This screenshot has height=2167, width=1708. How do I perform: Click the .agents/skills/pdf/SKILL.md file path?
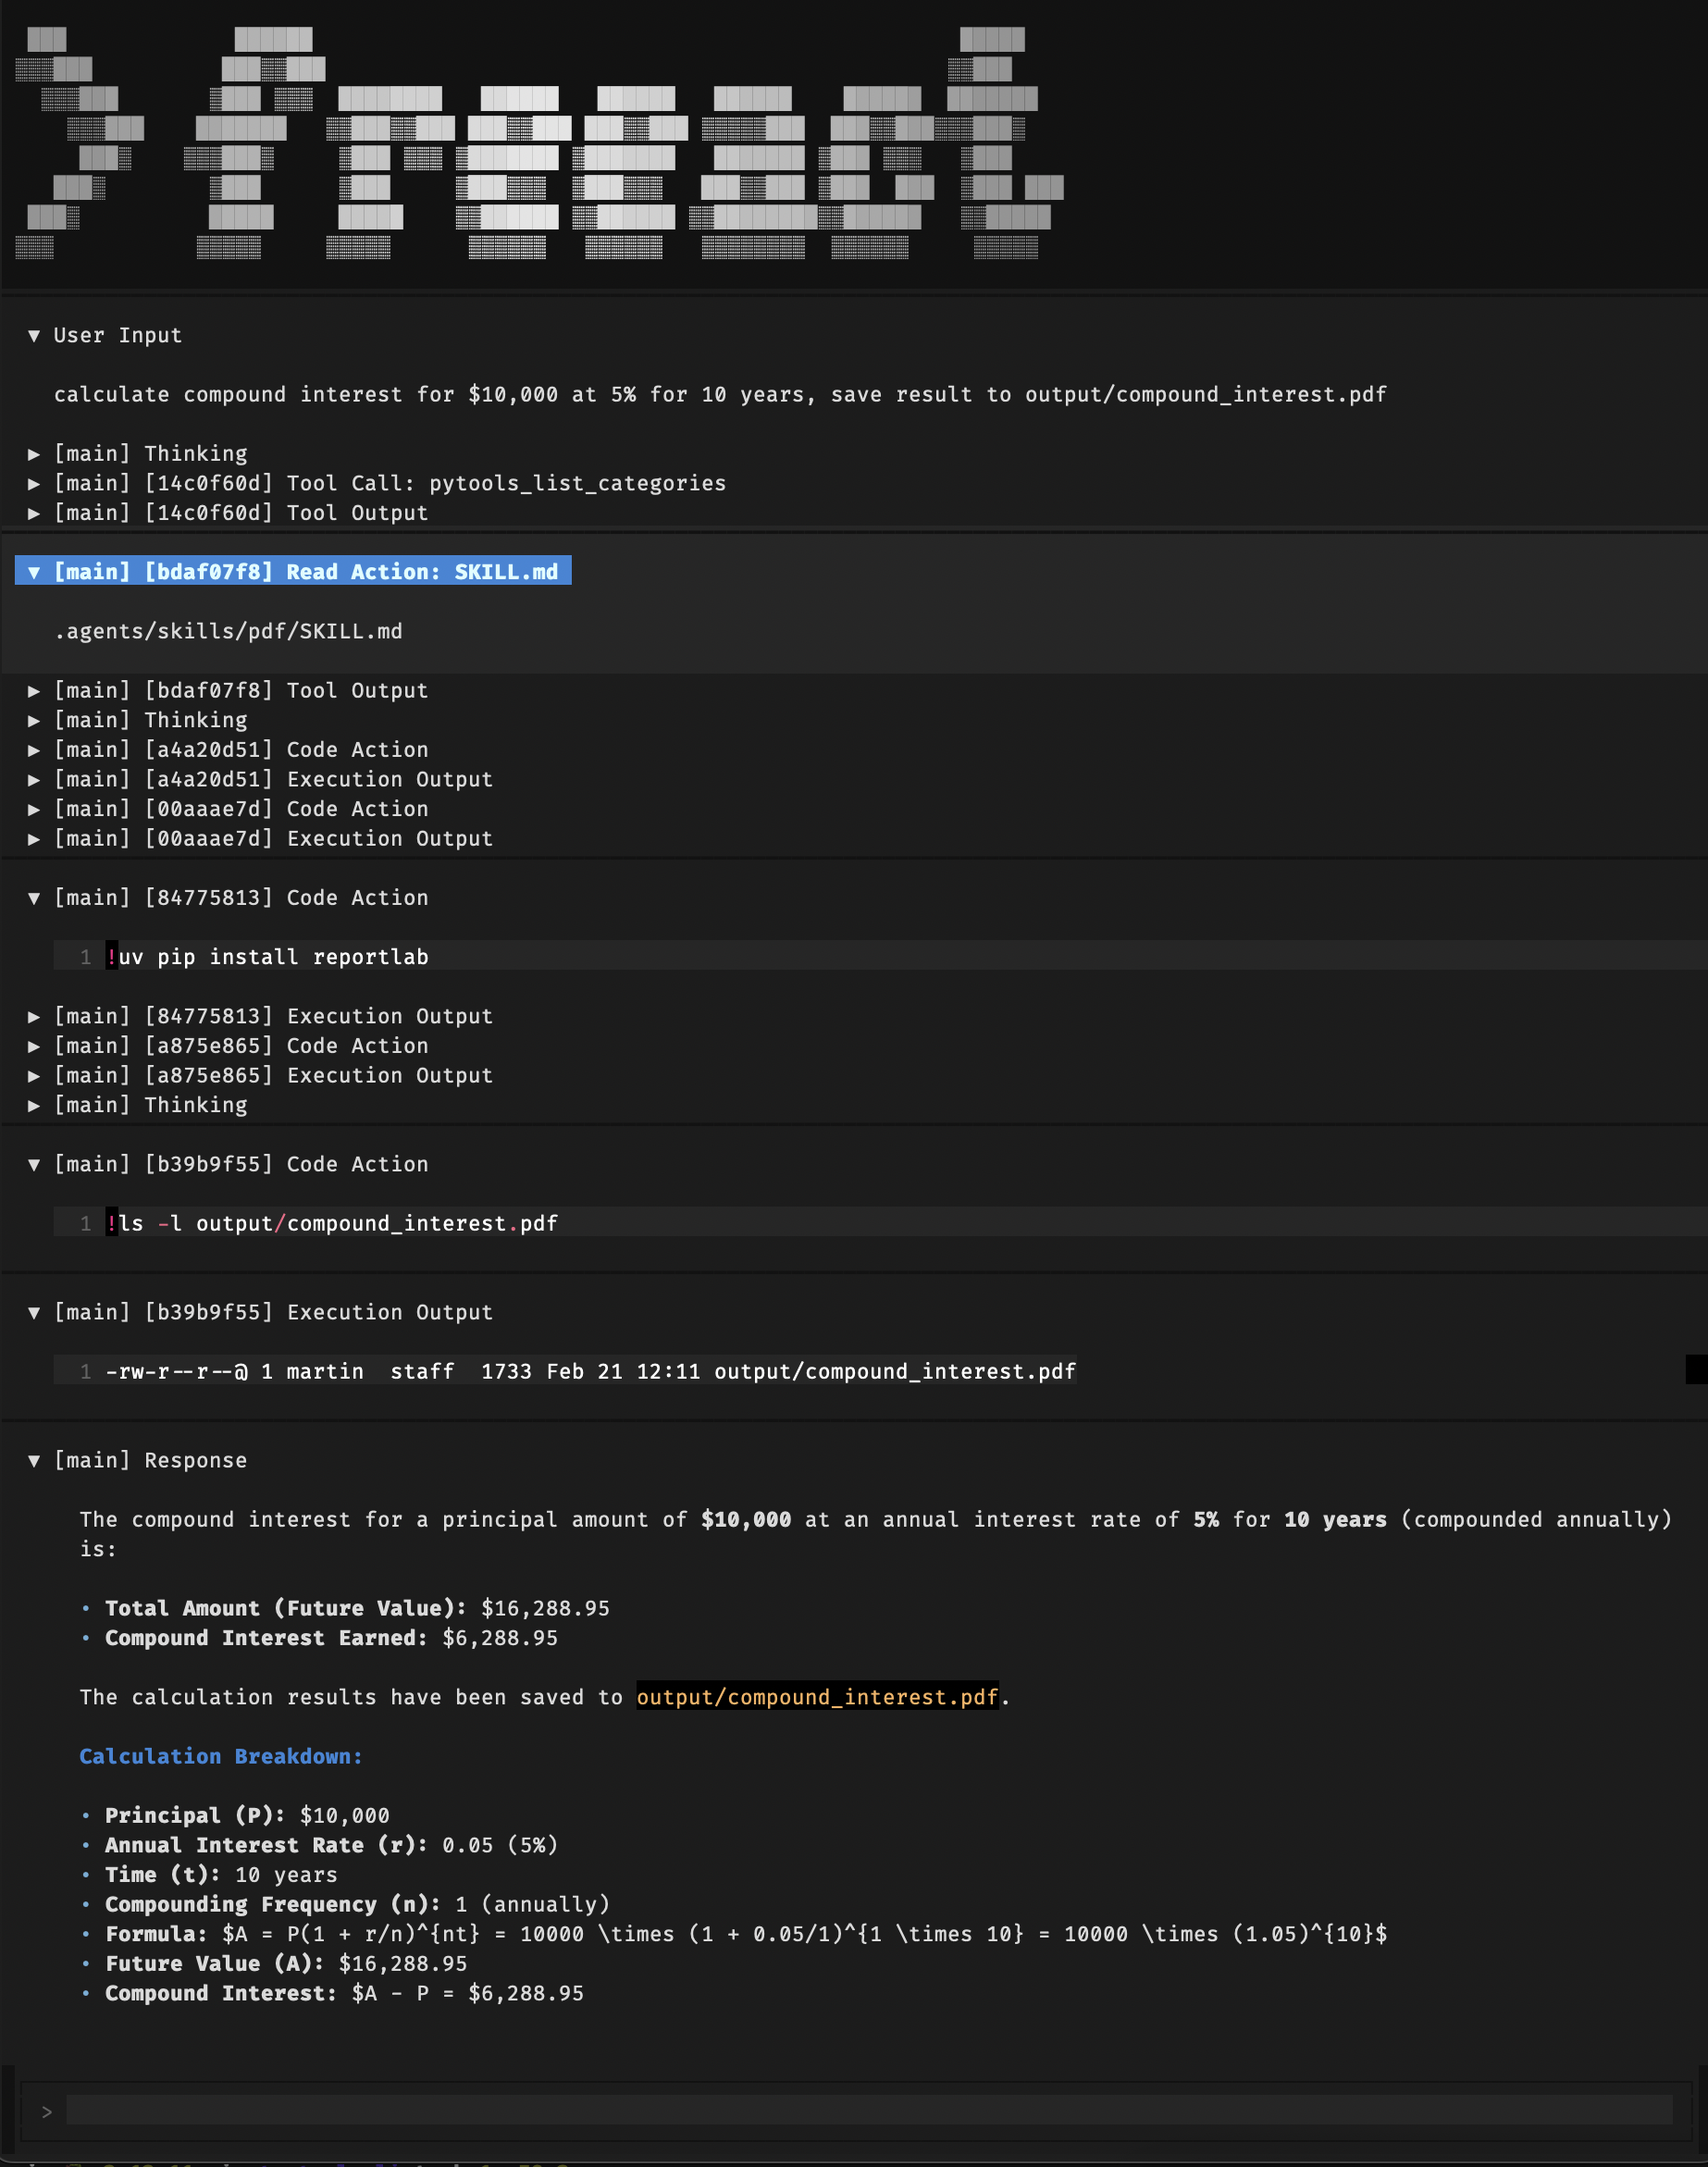coord(228,632)
